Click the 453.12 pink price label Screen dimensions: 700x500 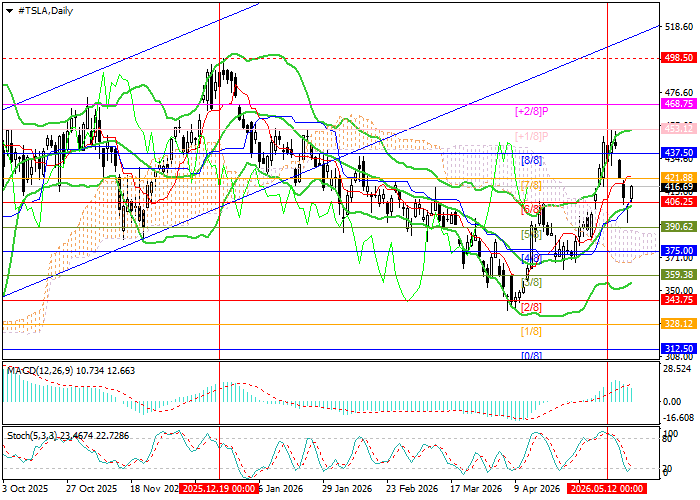click(678, 129)
